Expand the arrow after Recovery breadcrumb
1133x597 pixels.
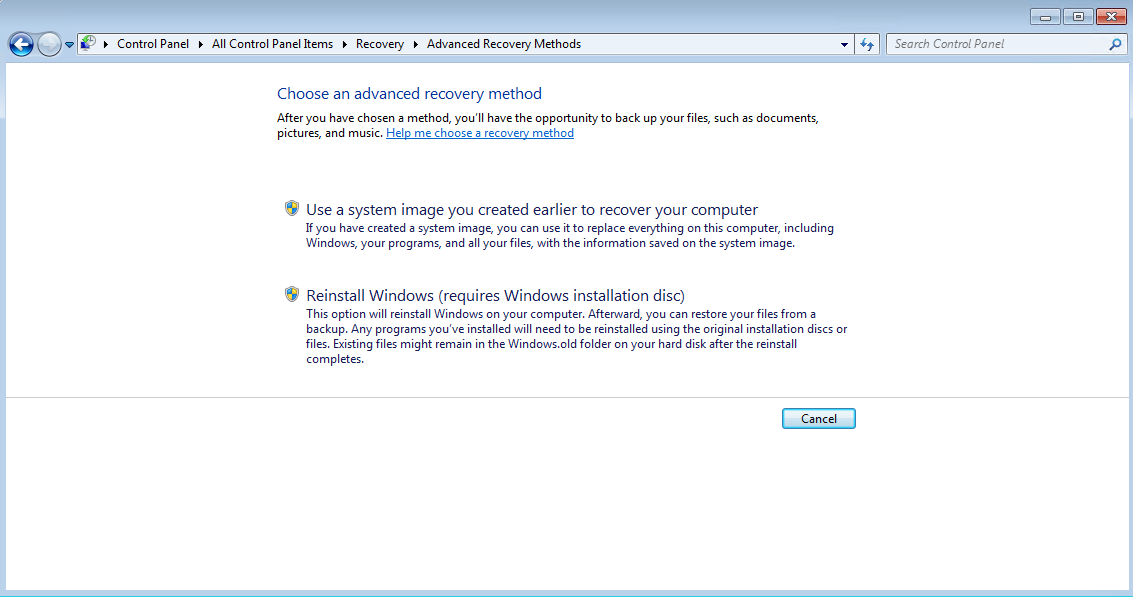click(415, 44)
